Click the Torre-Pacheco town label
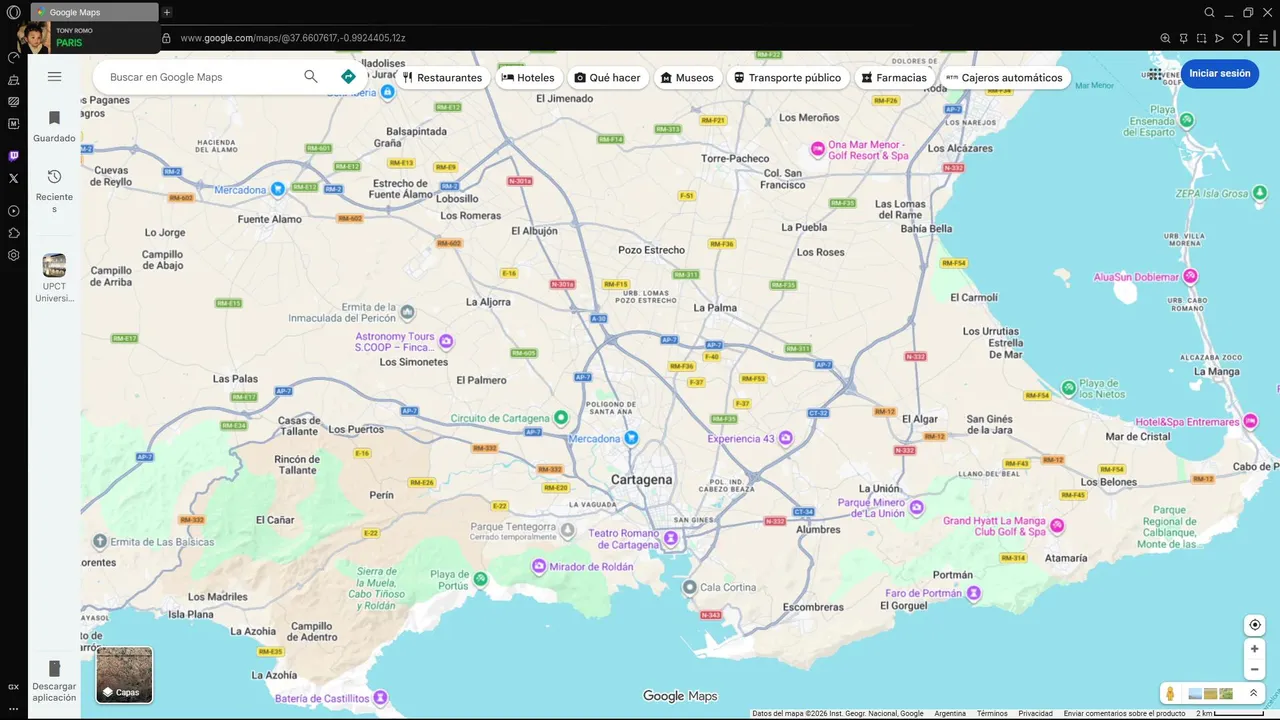1280x720 pixels. point(735,158)
